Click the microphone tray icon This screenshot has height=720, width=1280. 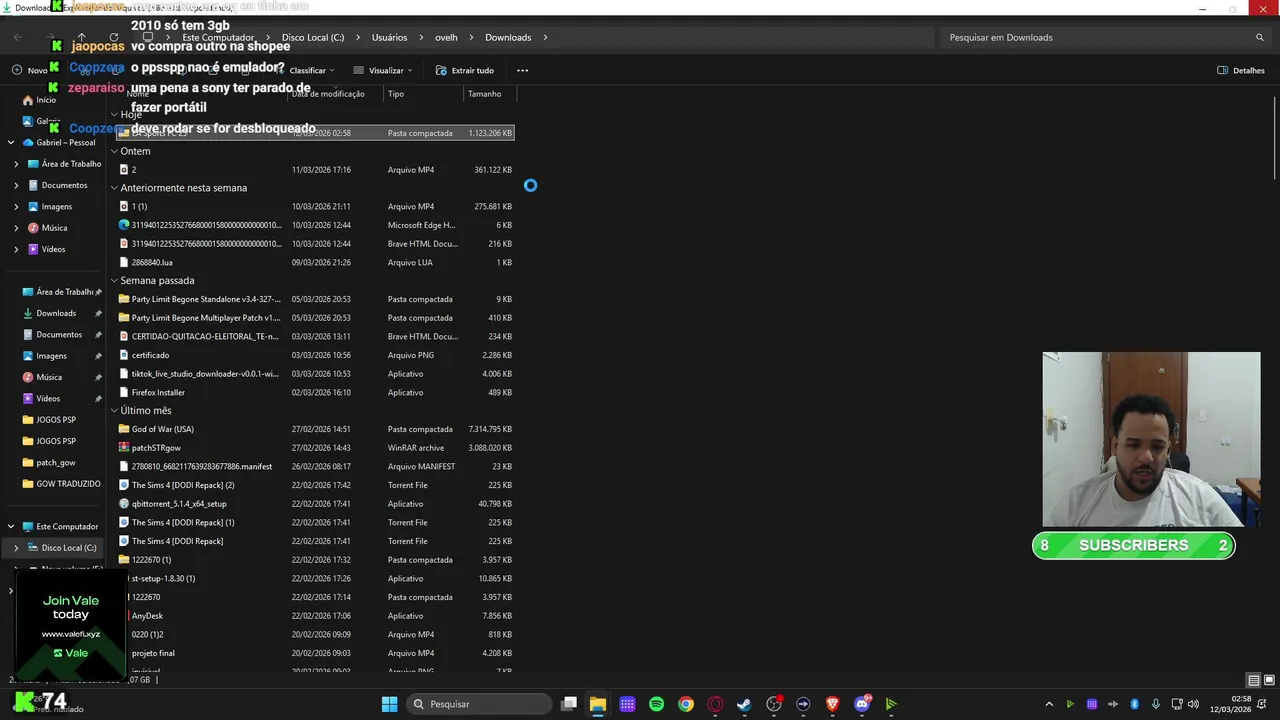tap(1156, 704)
